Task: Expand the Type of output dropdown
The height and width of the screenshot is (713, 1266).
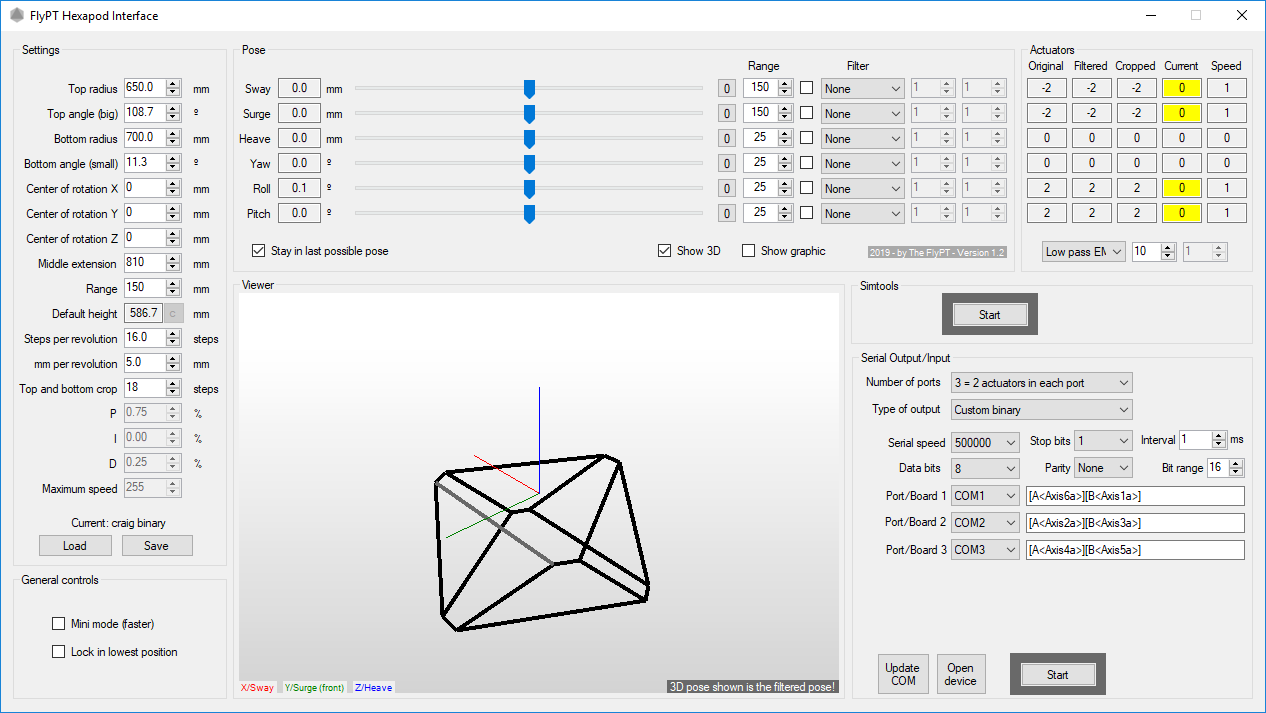Action: coord(1041,410)
